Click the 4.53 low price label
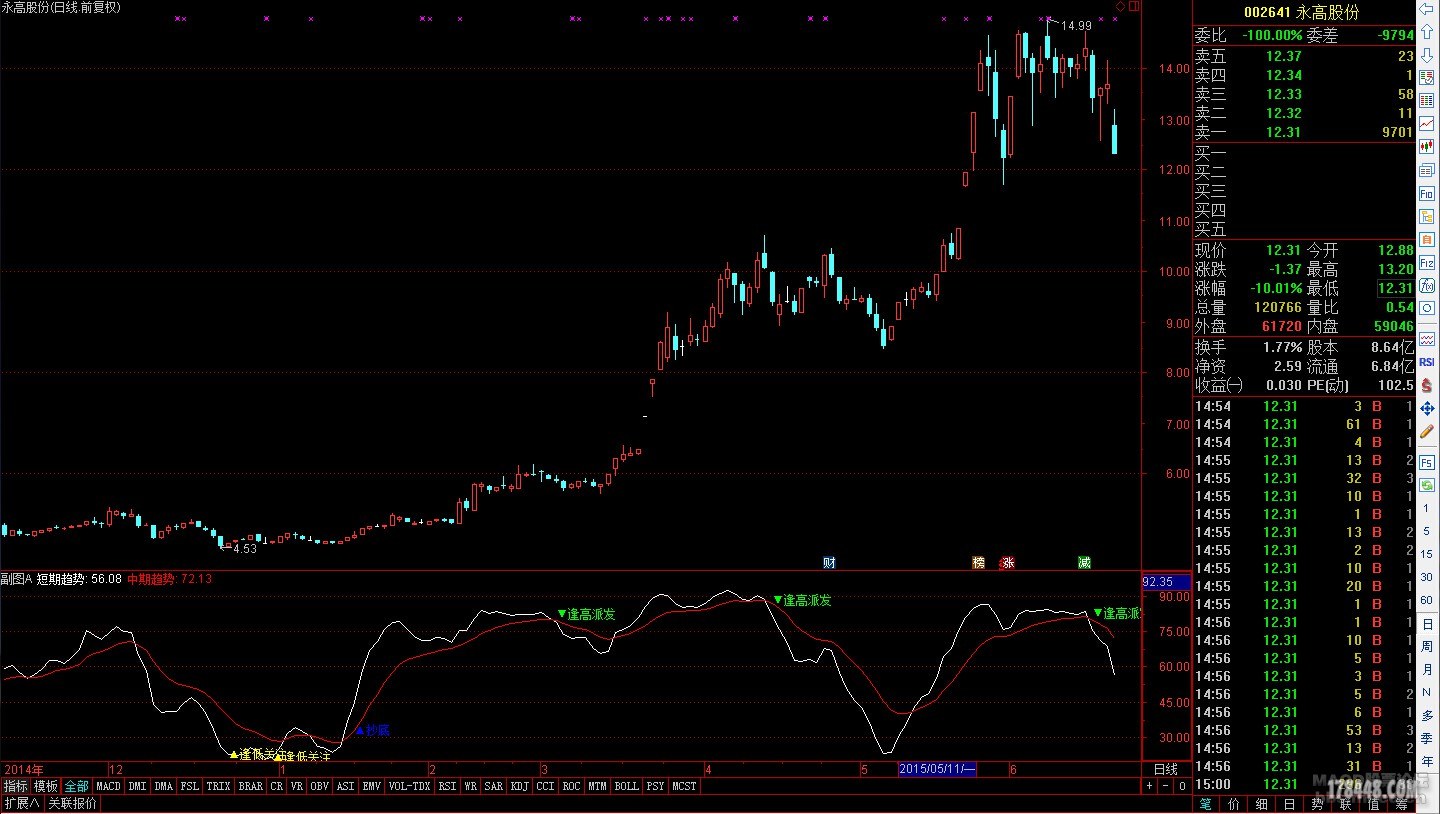Screen dimensions: 1440x814 coord(244,548)
